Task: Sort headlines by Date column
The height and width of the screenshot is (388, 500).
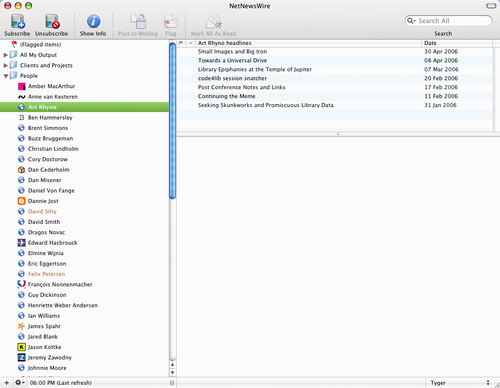Action: [x=456, y=43]
